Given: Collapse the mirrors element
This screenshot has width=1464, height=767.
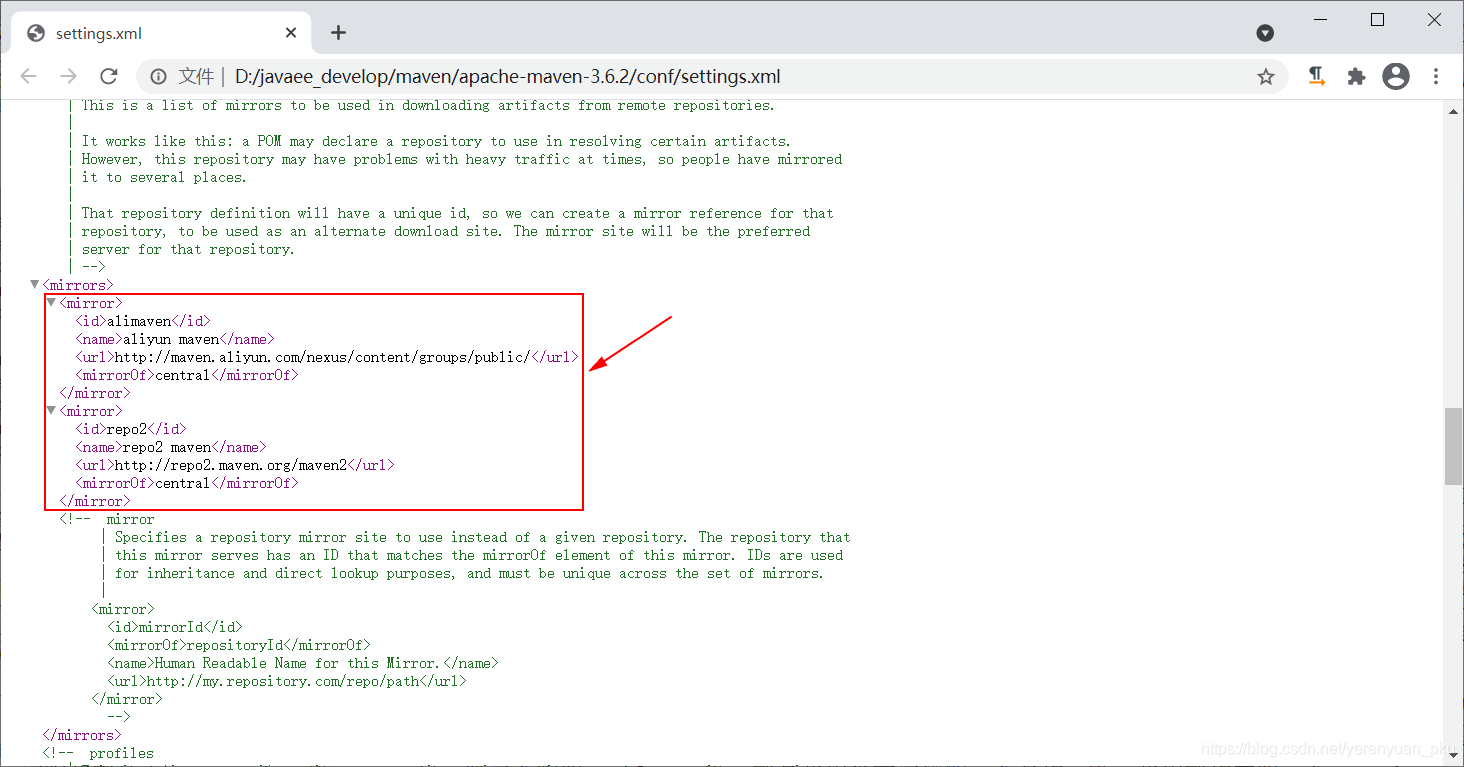Looking at the screenshot, I should [35, 285].
